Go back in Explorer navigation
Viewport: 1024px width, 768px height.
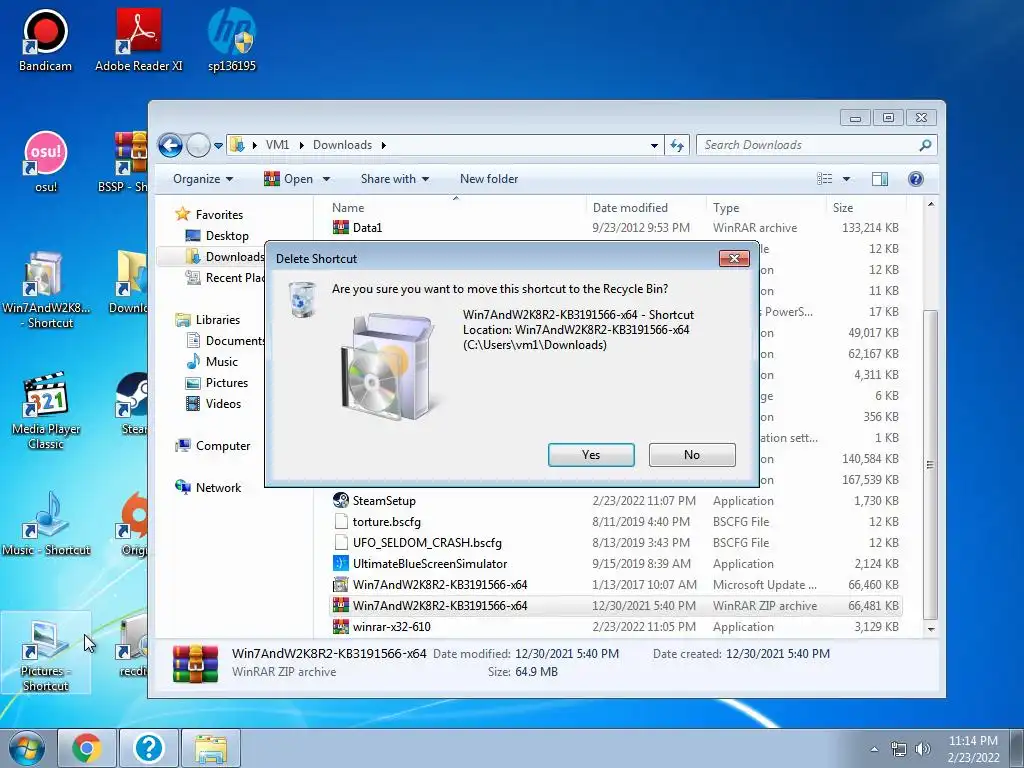click(x=170, y=145)
